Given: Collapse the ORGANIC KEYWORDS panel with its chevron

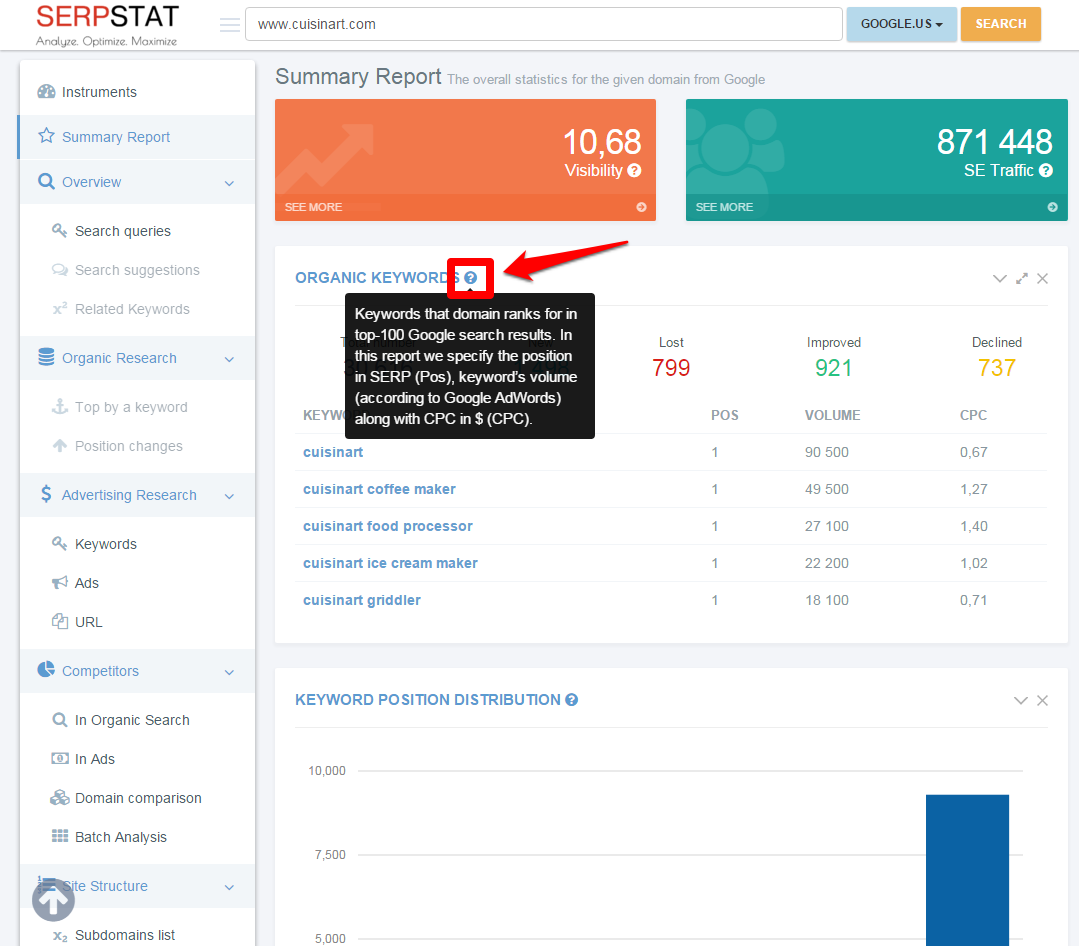Looking at the screenshot, I should [1000, 278].
